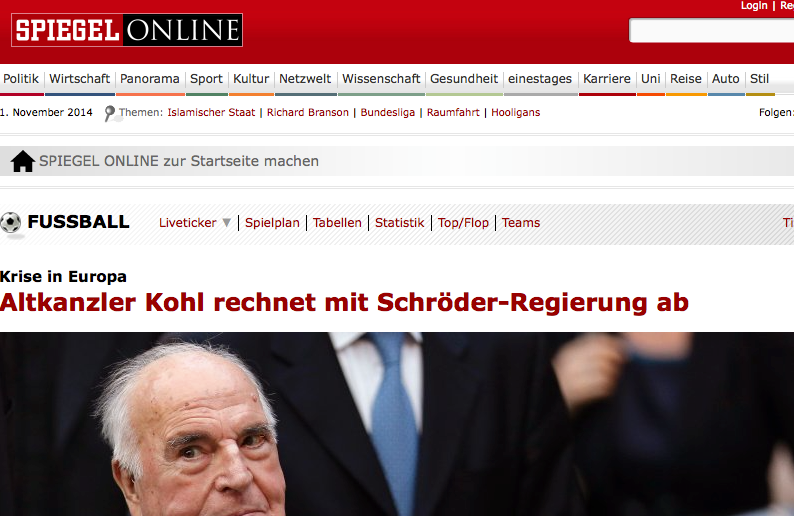Open the Islamischer Staat topic link
The height and width of the screenshot is (516, 794).
coord(211,112)
